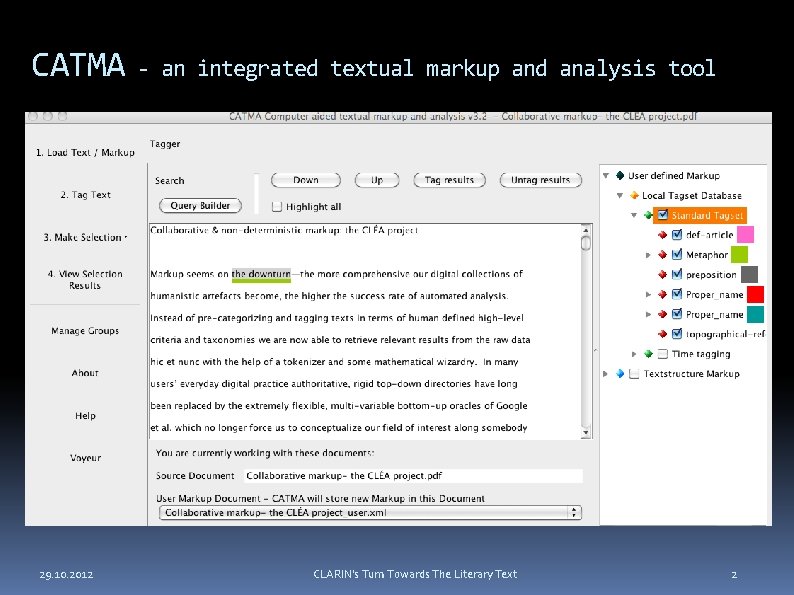This screenshot has height=595, width=794.
Task: Toggle the Highlight all checkbox
Action: coord(277,207)
